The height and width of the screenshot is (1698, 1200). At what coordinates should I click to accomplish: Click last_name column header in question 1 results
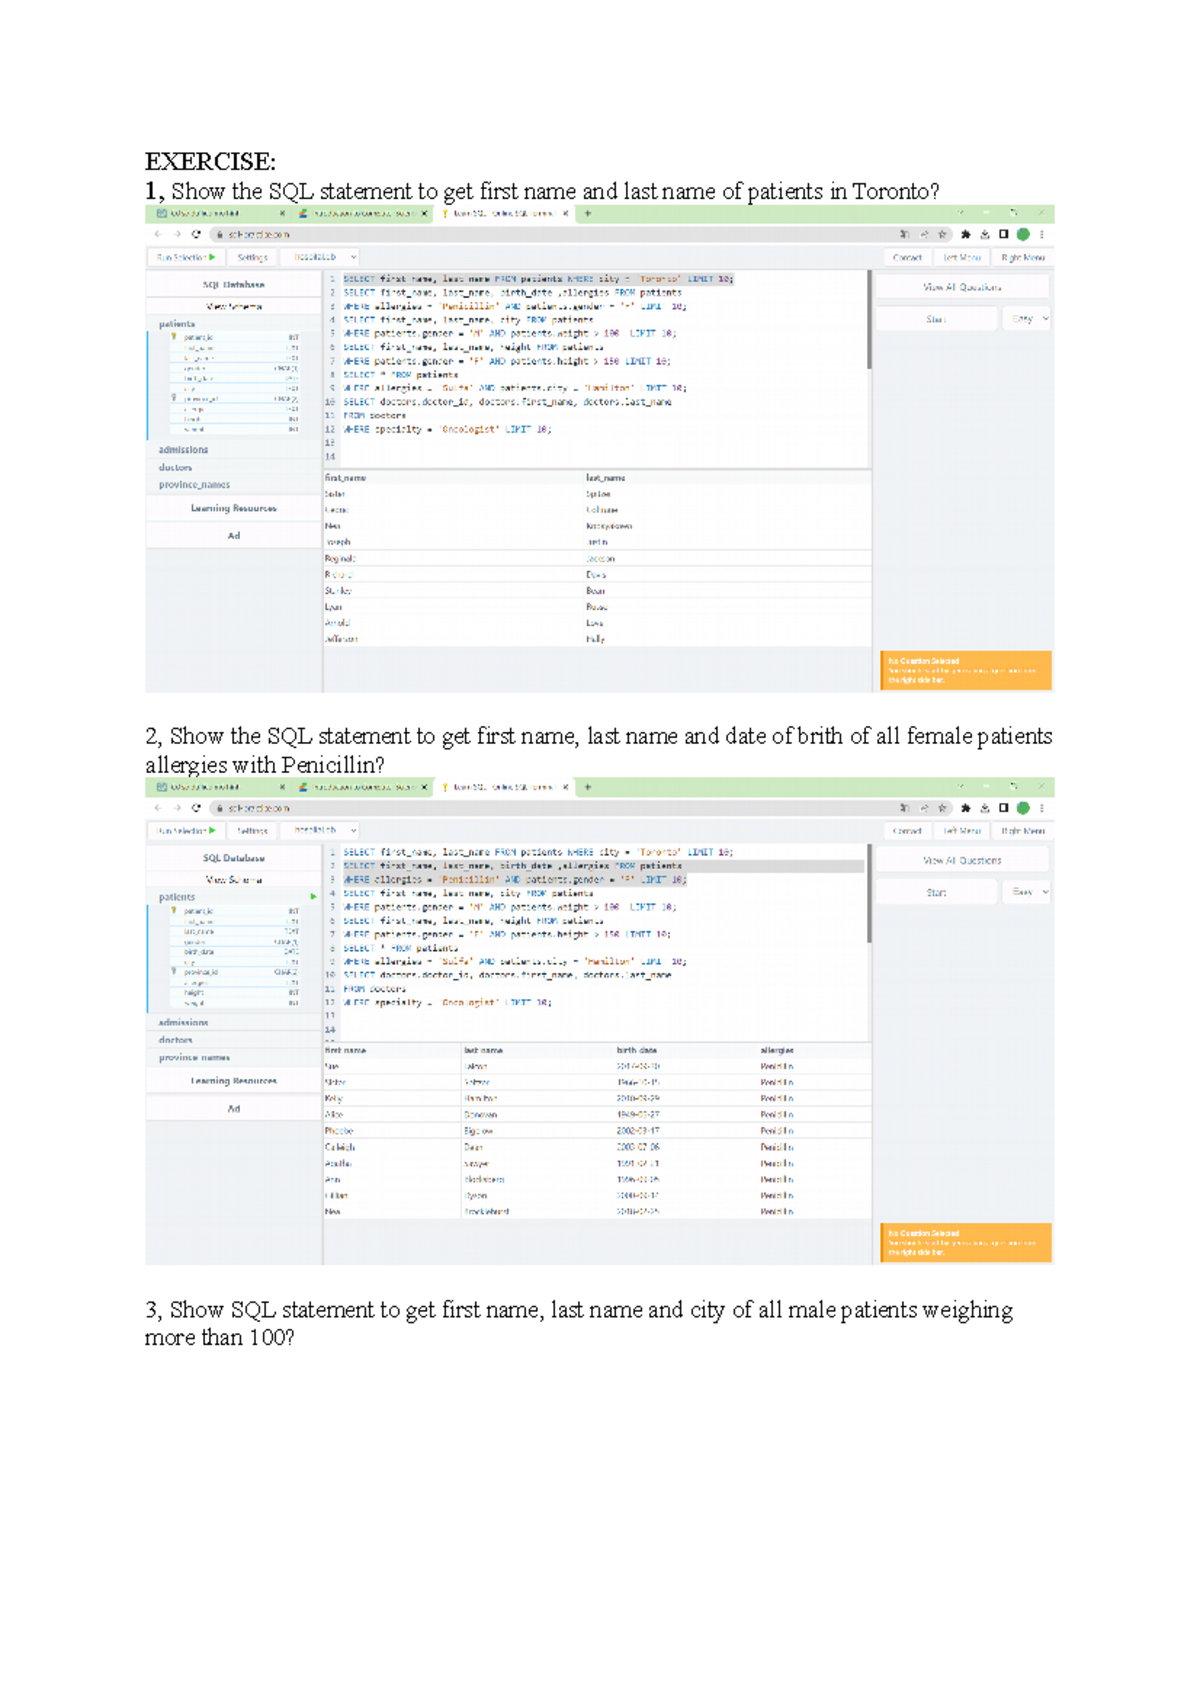pyautogui.click(x=605, y=478)
